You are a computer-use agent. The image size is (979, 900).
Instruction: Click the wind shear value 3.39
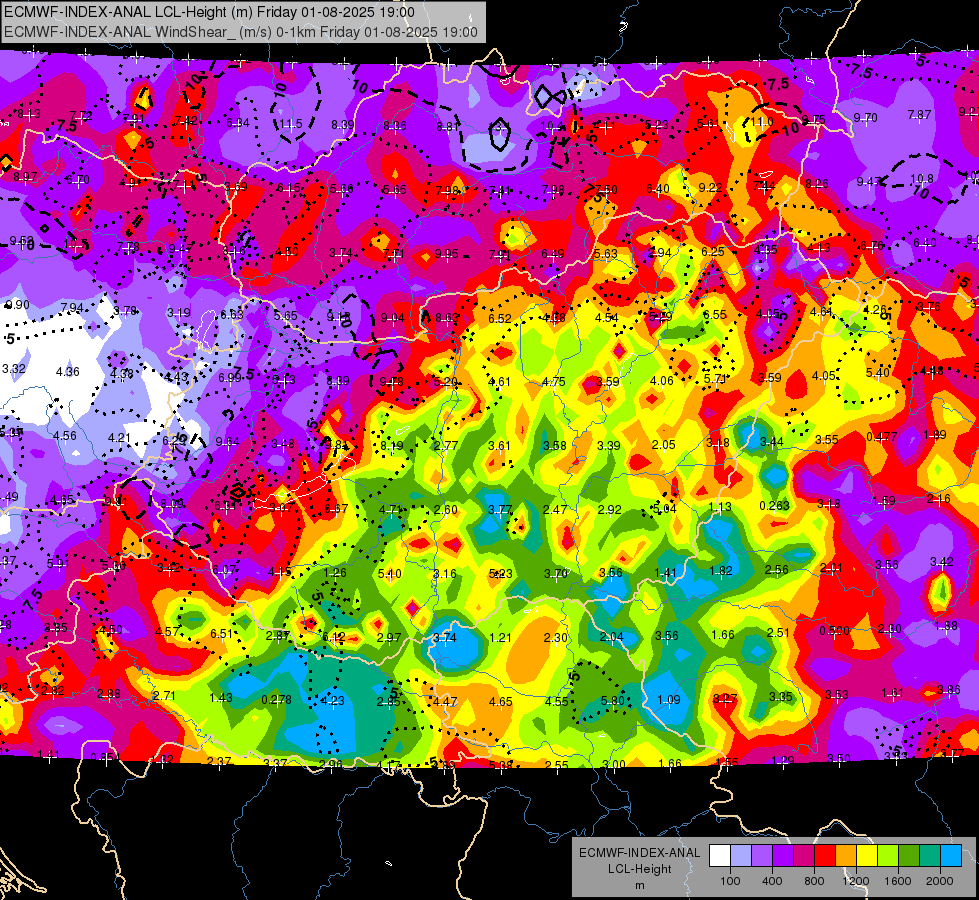[609, 445]
